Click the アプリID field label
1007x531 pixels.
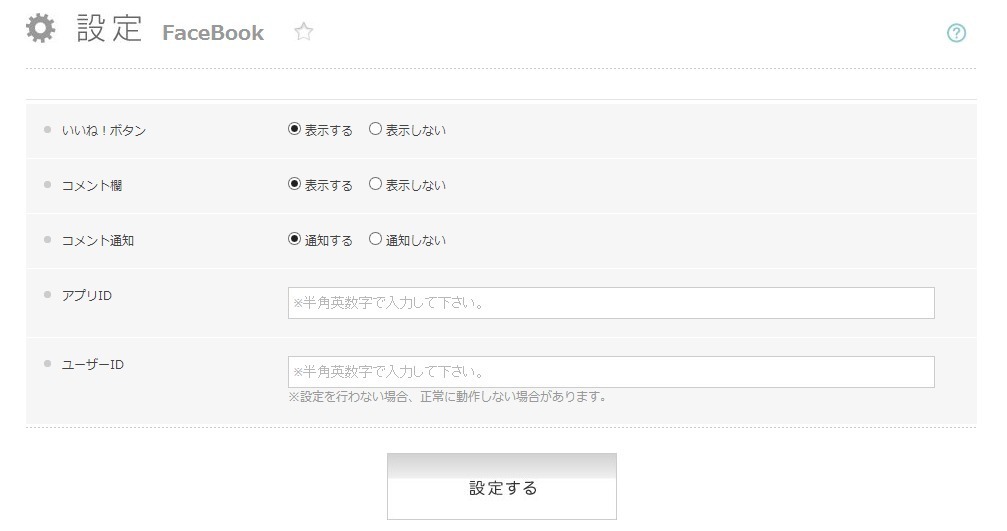pos(87,296)
